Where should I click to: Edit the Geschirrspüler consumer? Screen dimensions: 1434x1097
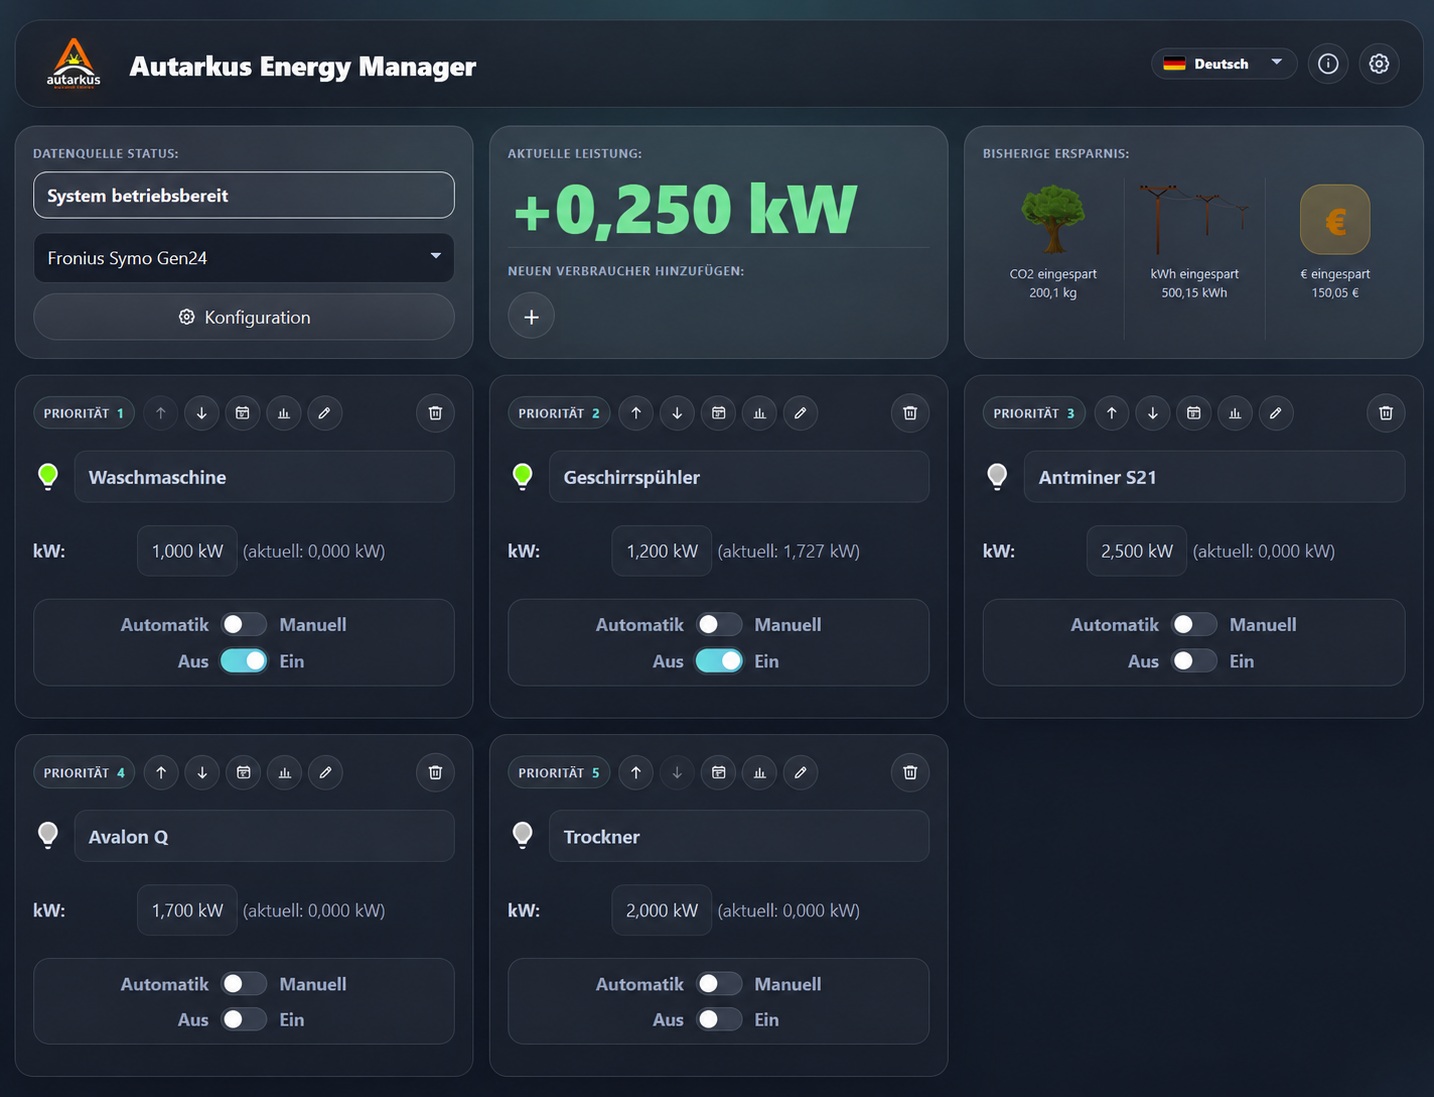coord(800,413)
